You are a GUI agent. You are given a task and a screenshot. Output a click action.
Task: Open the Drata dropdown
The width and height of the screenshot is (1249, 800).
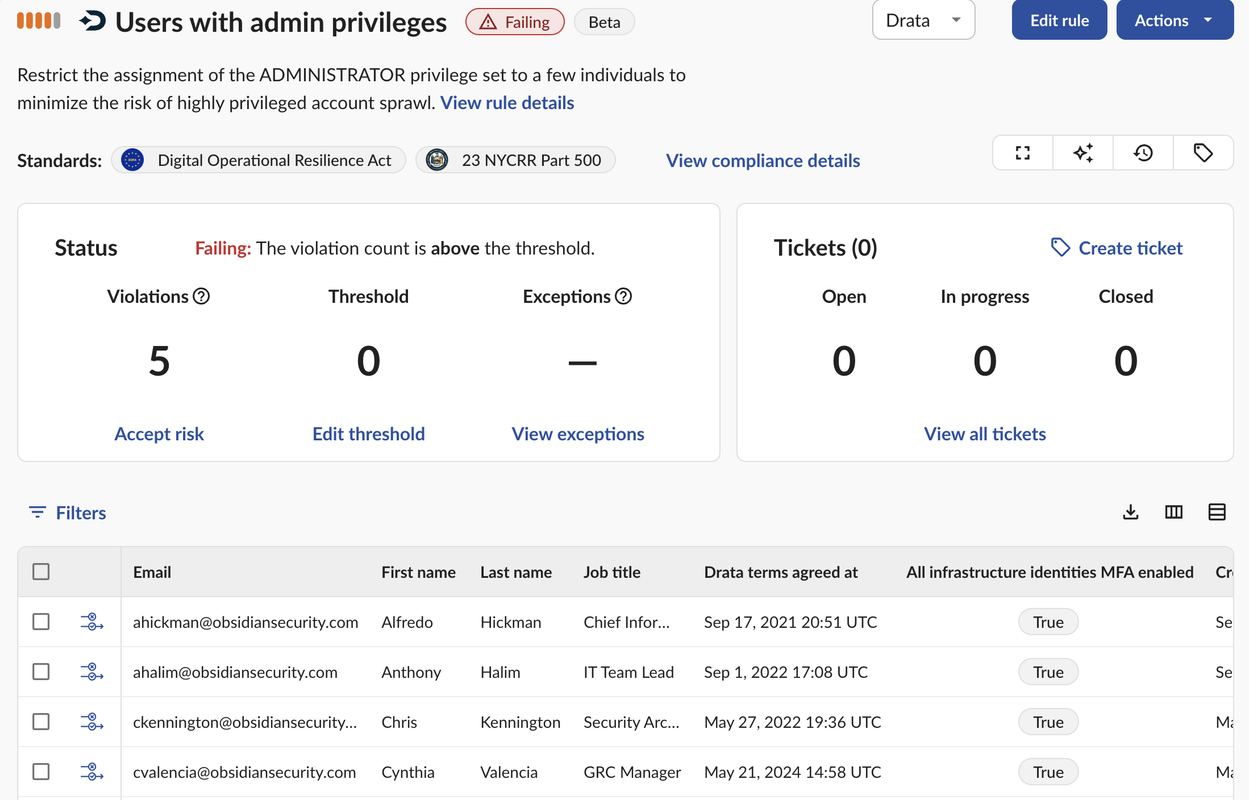point(923,20)
